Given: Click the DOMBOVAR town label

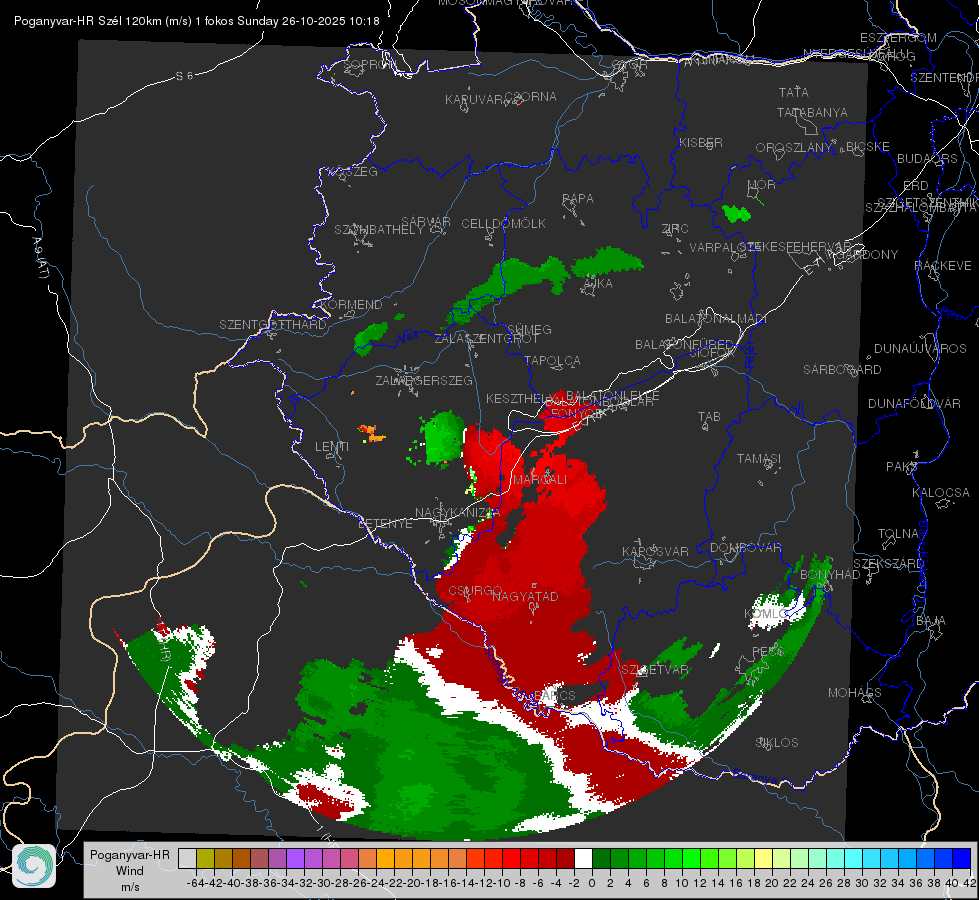Looking at the screenshot, I should (x=745, y=548).
